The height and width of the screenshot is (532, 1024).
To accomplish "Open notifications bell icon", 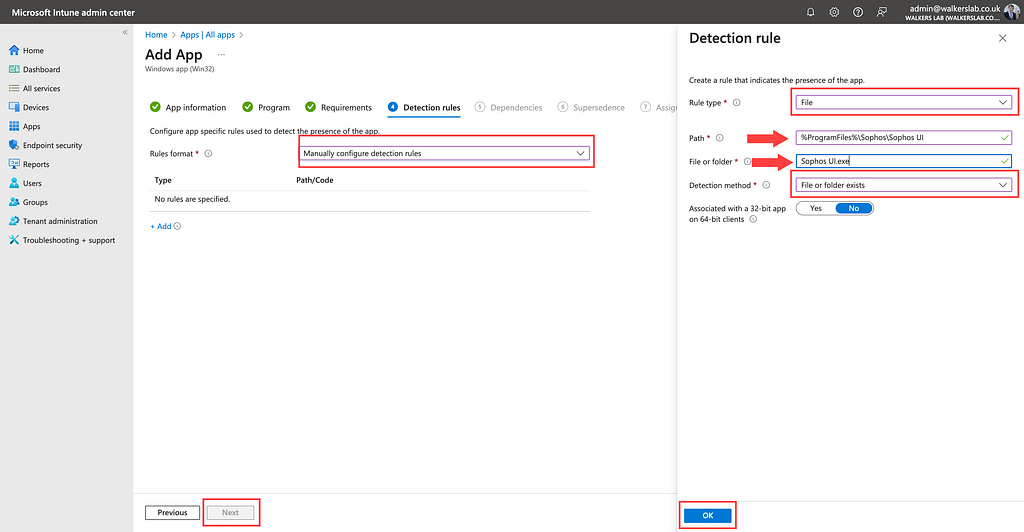I will tap(810, 12).
